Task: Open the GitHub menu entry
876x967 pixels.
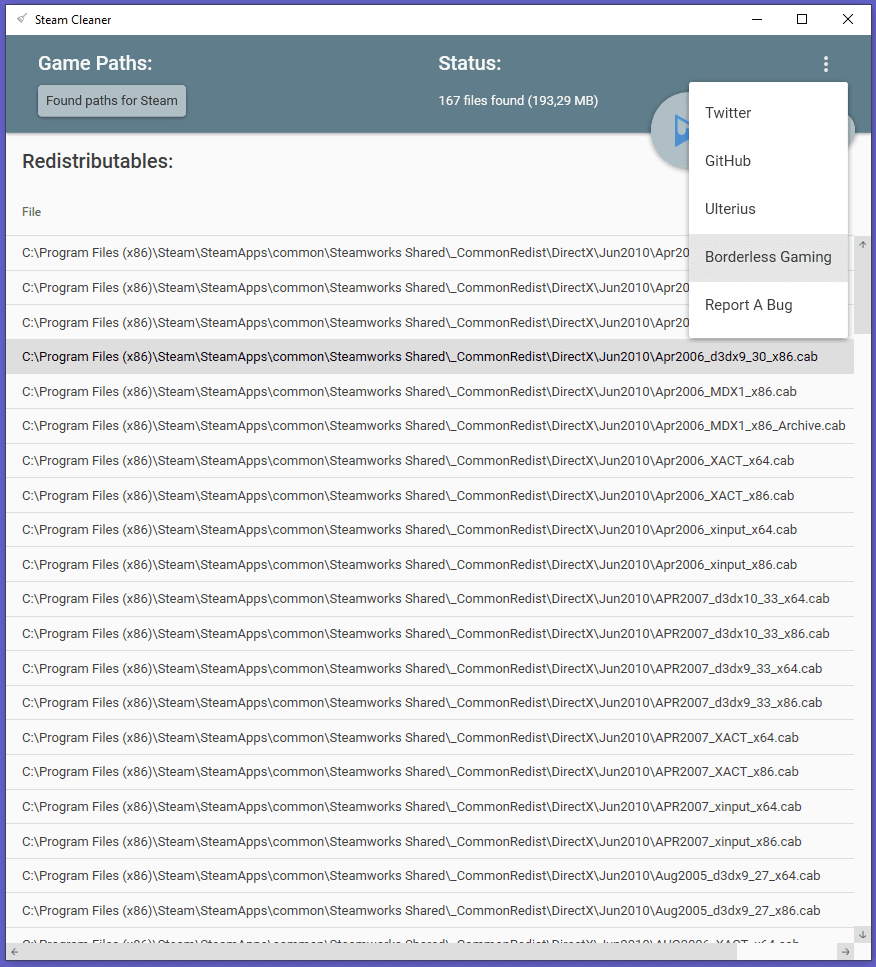Action: [768, 161]
